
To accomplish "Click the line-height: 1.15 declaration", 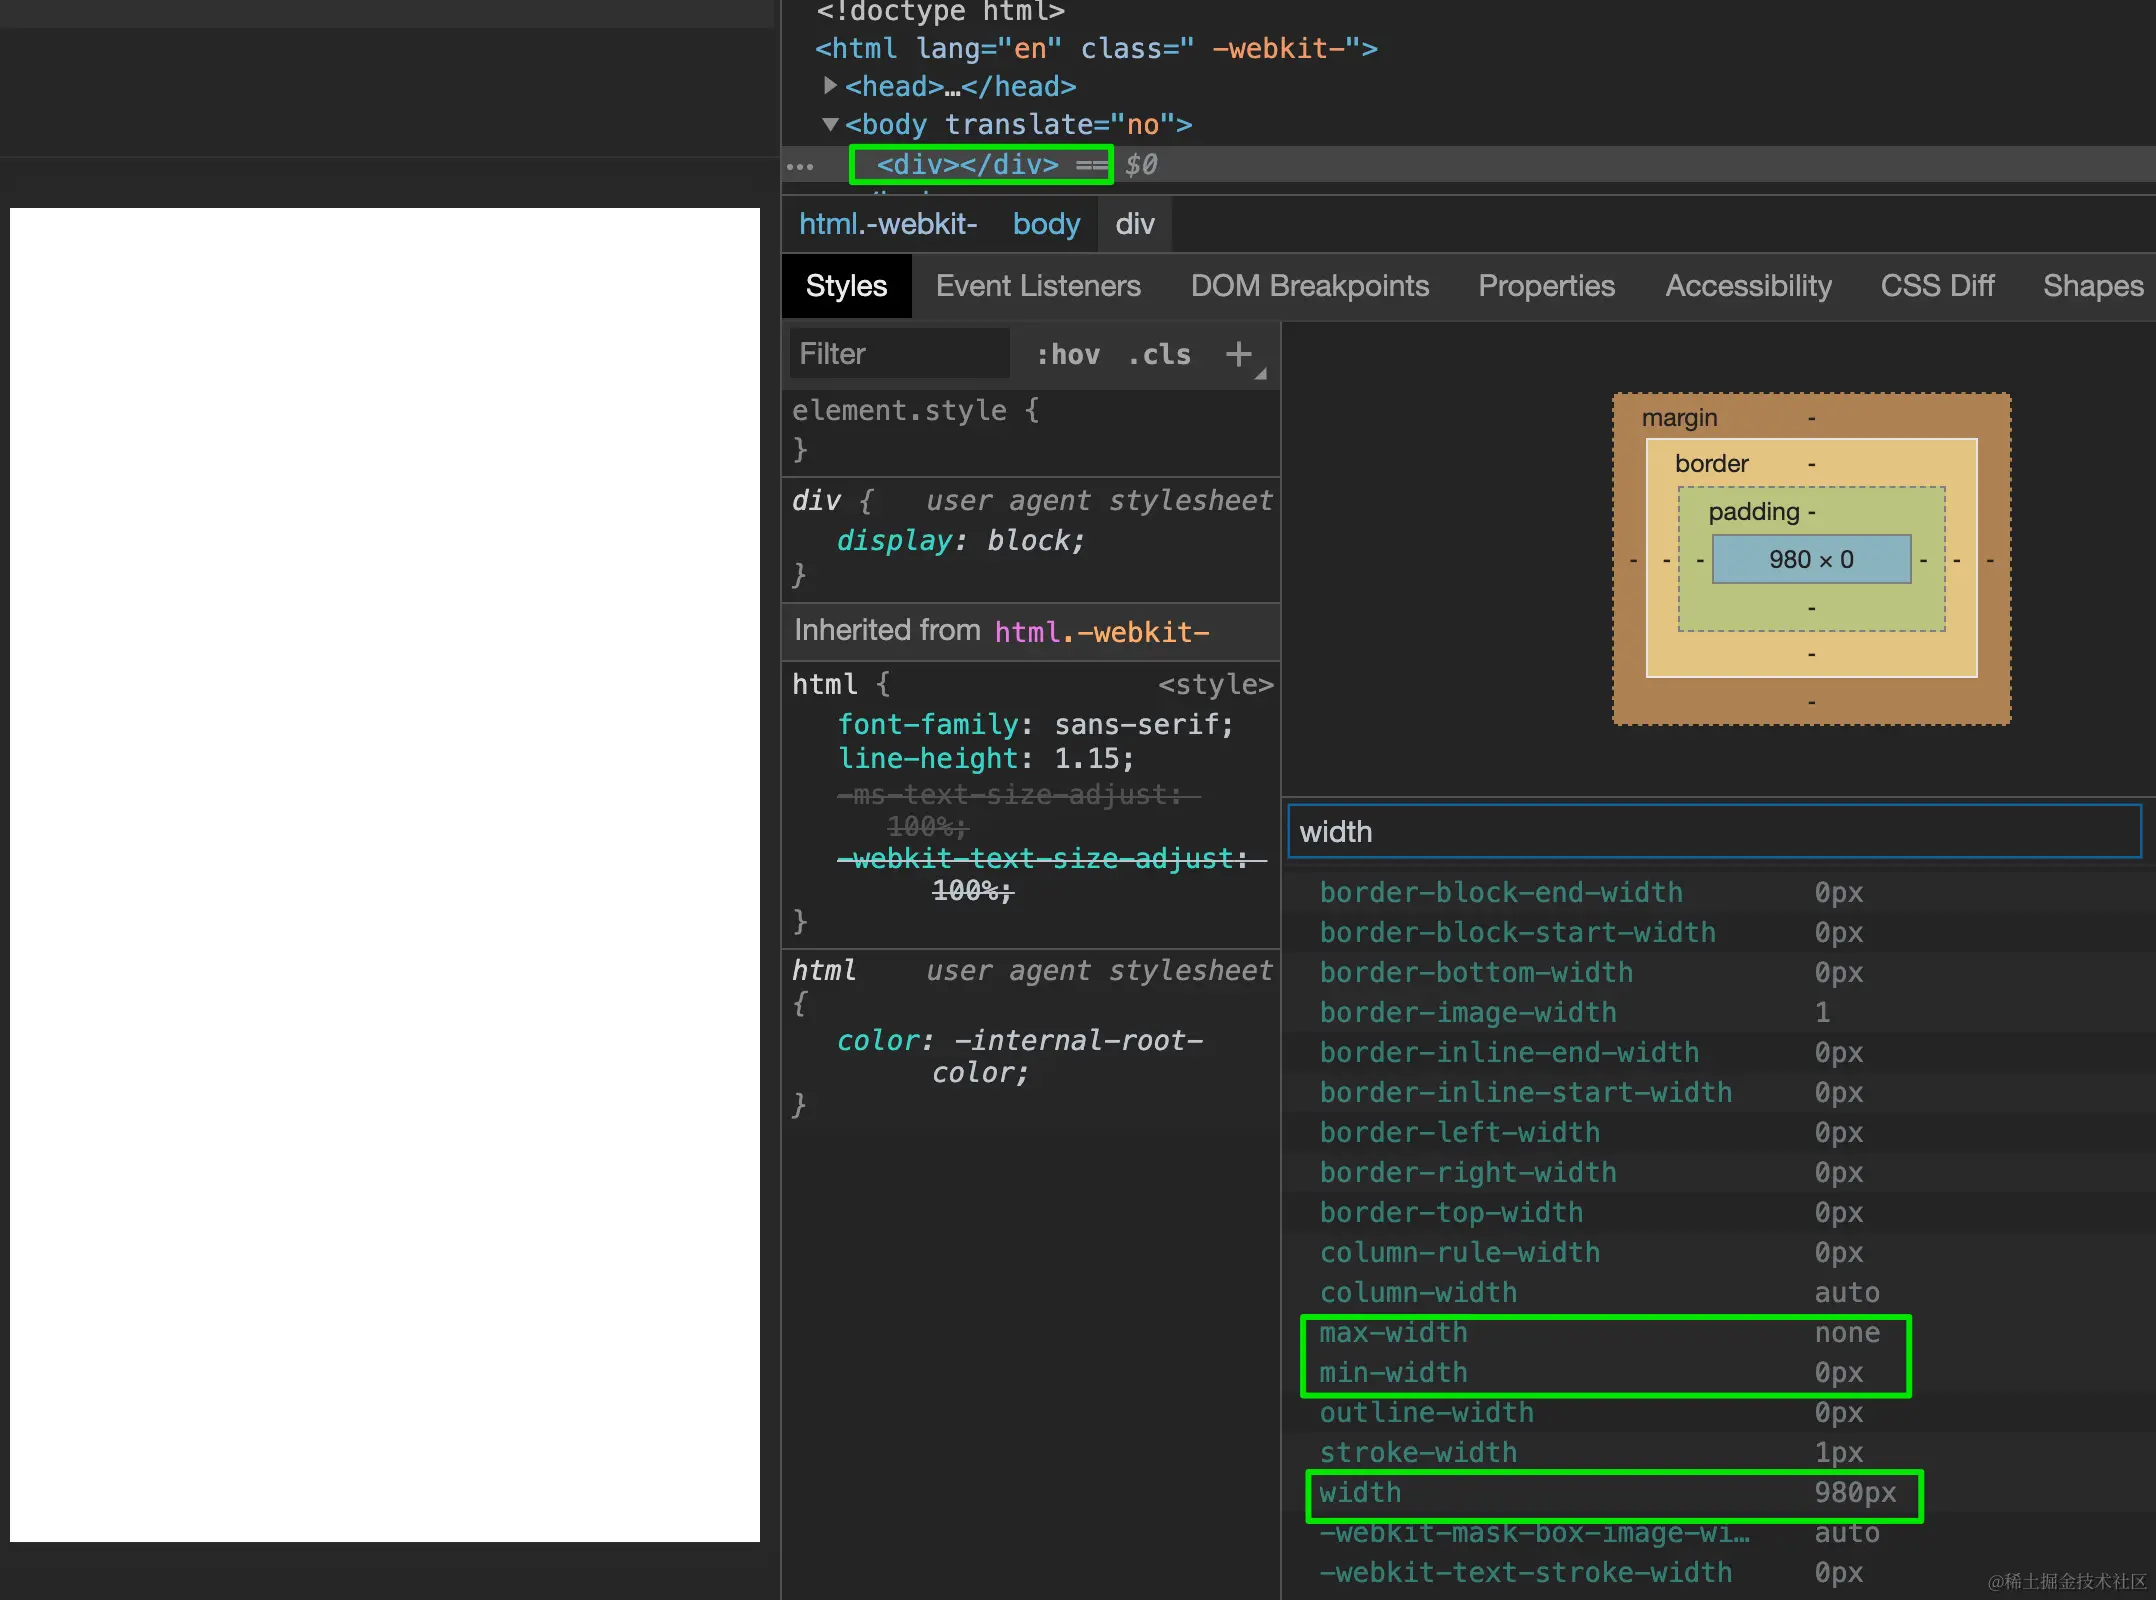I will [985, 759].
